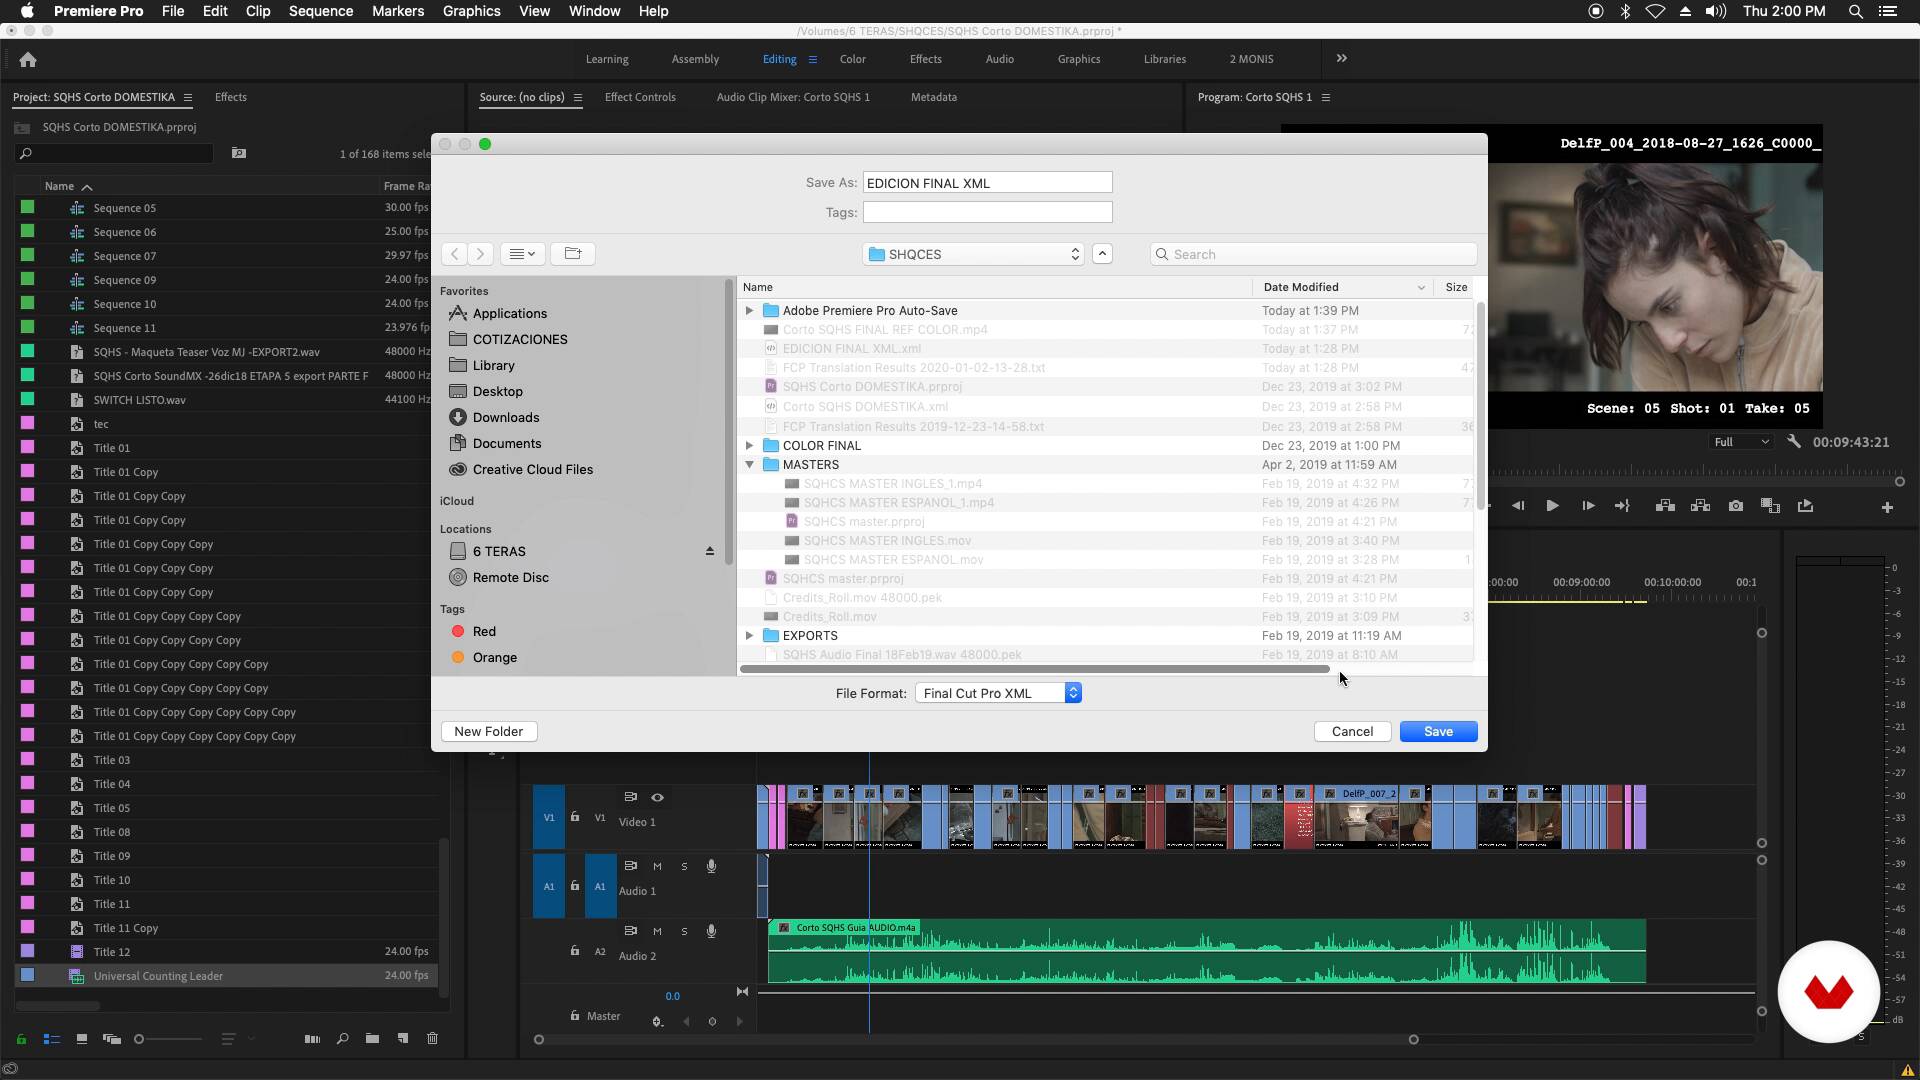The width and height of the screenshot is (1920, 1080).
Task: Open Metadata panel tab
Action: (x=933, y=97)
